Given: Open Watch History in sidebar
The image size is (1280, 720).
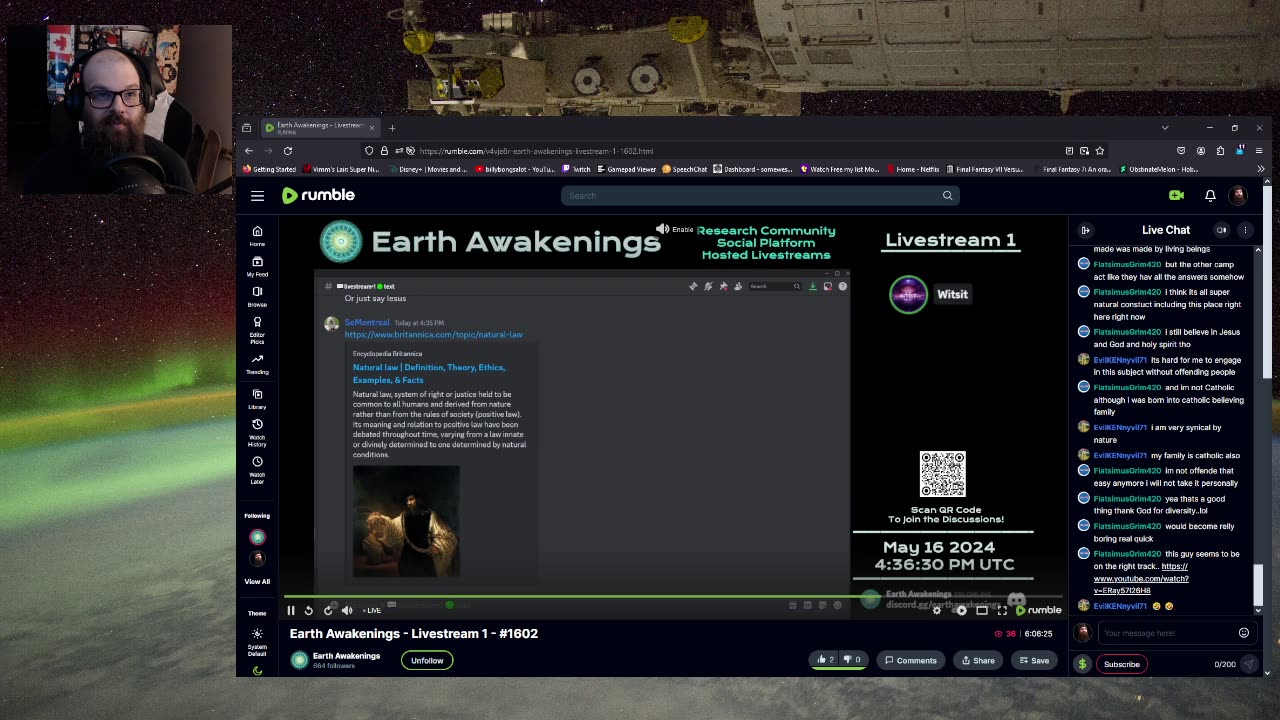Looking at the screenshot, I should (x=257, y=432).
